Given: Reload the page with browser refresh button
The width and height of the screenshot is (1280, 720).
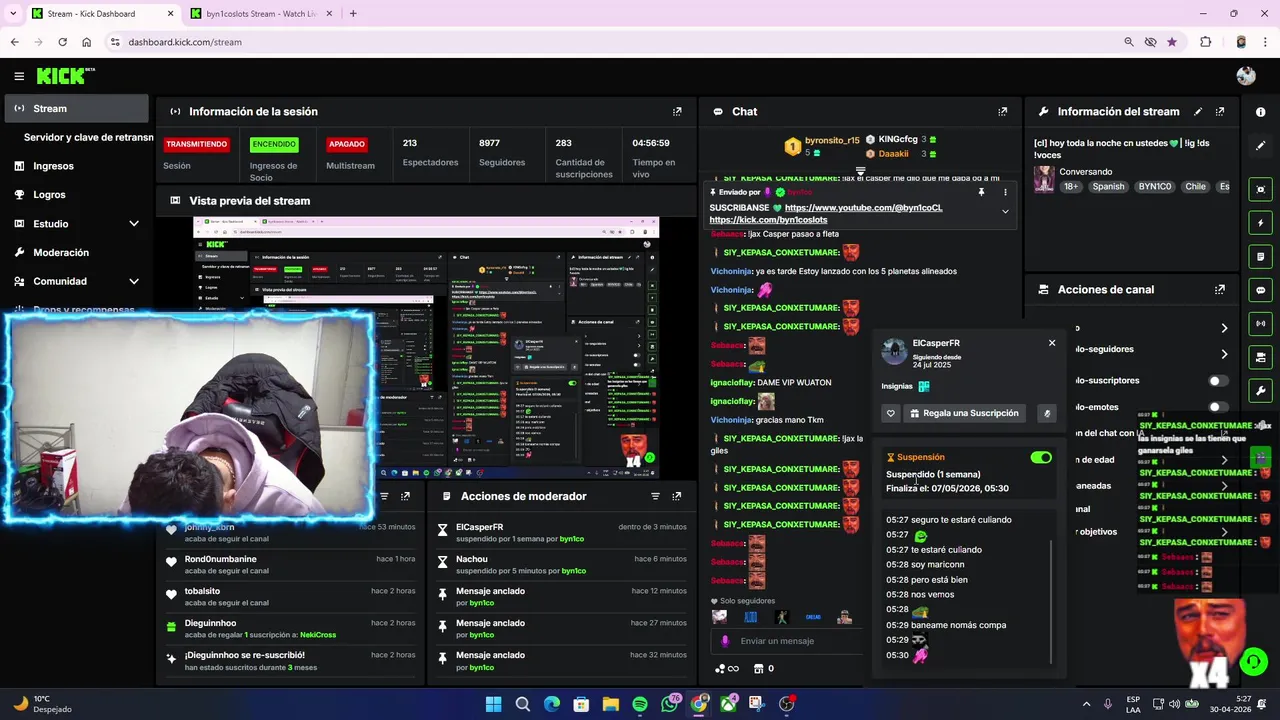Looking at the screenshot, I should coord(62,42).
